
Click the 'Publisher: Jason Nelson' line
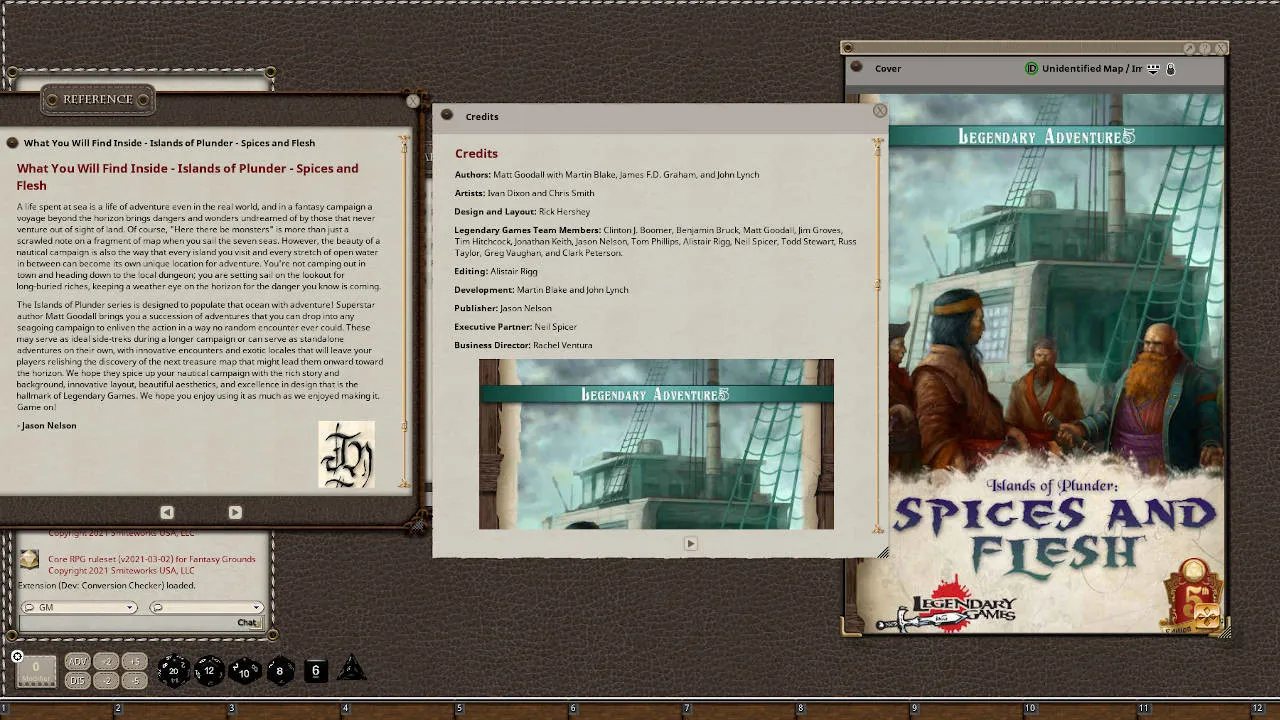tap(503, 308)
